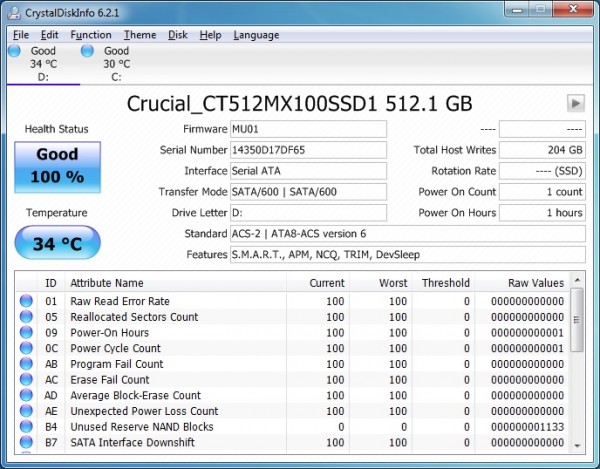The width and height of the screenshot is (600, 469).
Task: Click the Power On Count value 1 count
Action: point(542,192)
